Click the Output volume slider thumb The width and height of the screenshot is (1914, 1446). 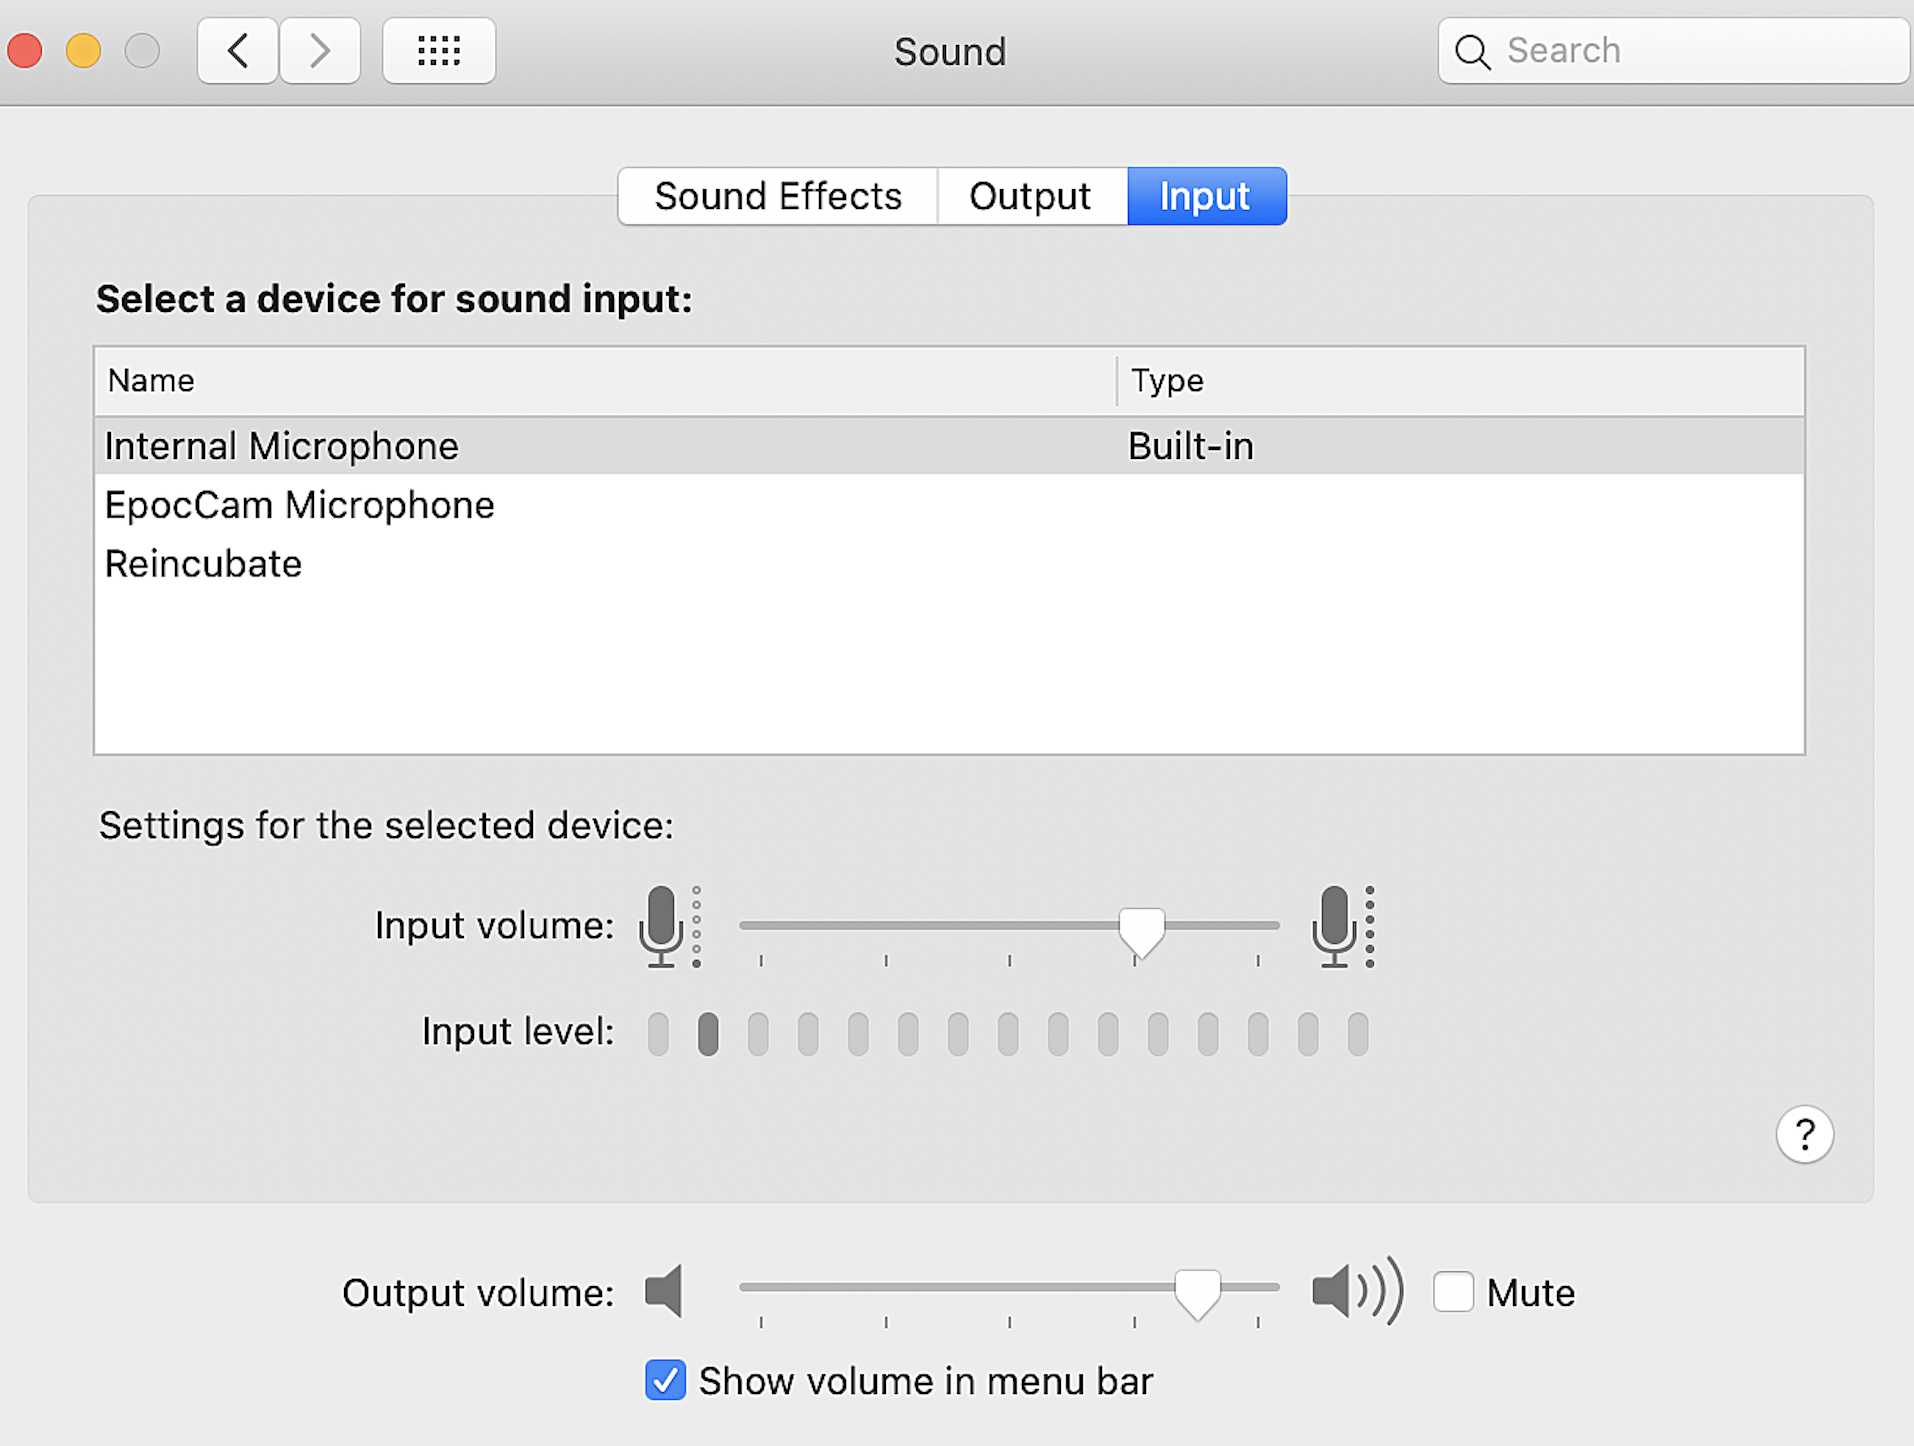coord(1197,1292)
